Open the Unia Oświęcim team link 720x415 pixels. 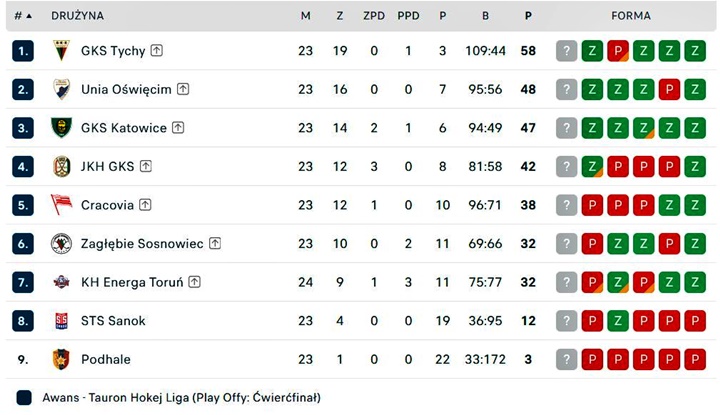[x=126, y=90]
